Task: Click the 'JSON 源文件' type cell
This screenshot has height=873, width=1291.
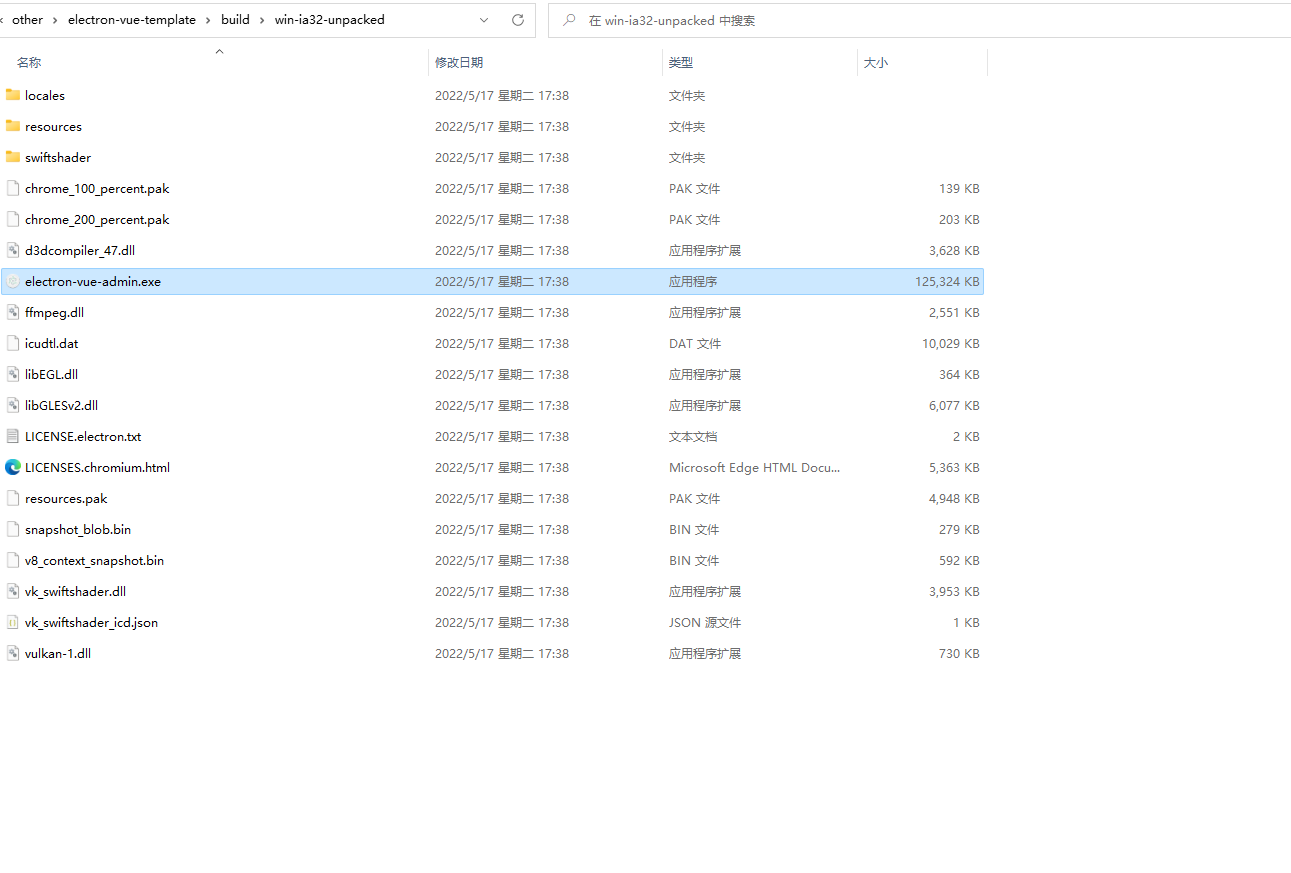Action: click(705, 623)
